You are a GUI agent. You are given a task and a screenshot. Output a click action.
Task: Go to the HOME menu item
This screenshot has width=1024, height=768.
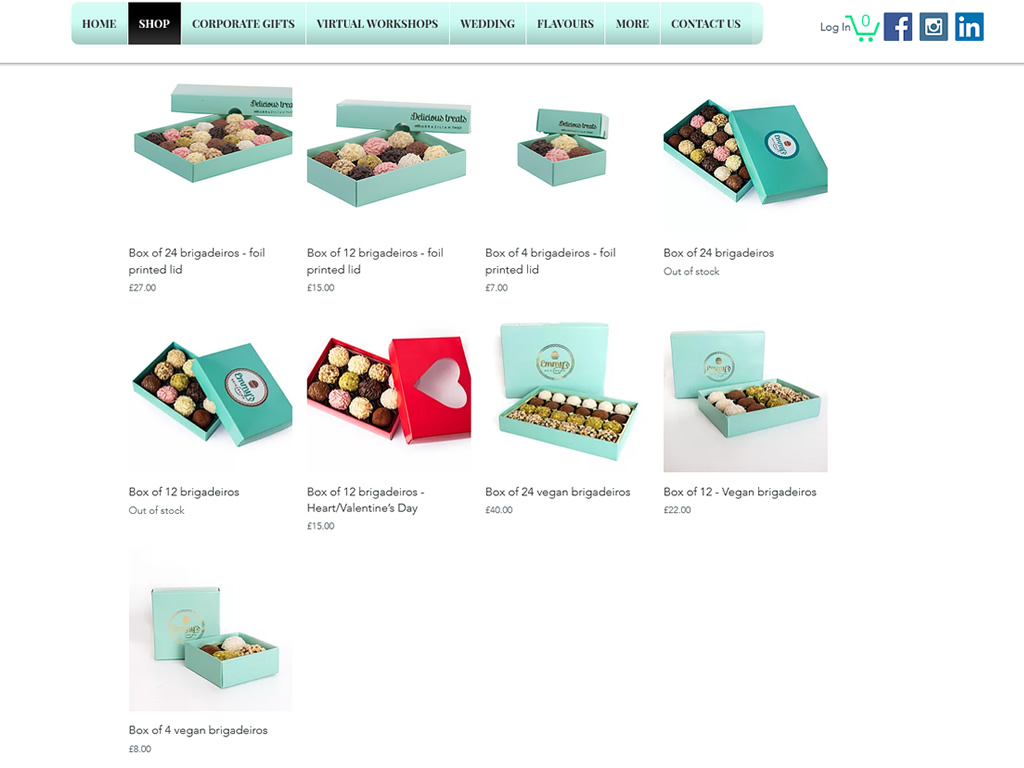(99, 24)
